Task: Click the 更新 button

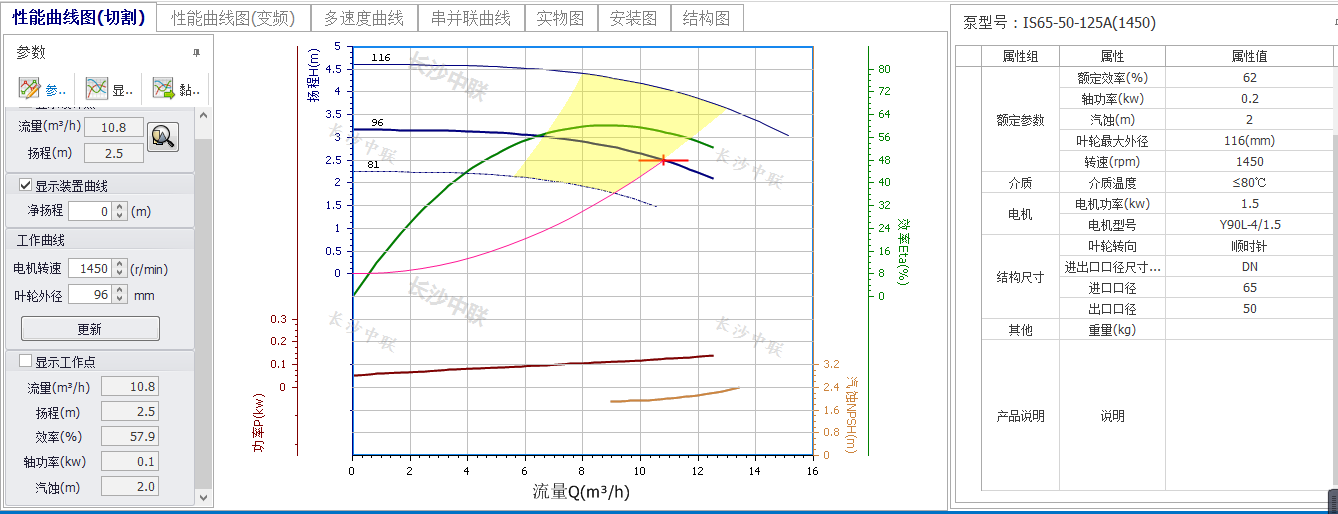Action: (90, 328)
